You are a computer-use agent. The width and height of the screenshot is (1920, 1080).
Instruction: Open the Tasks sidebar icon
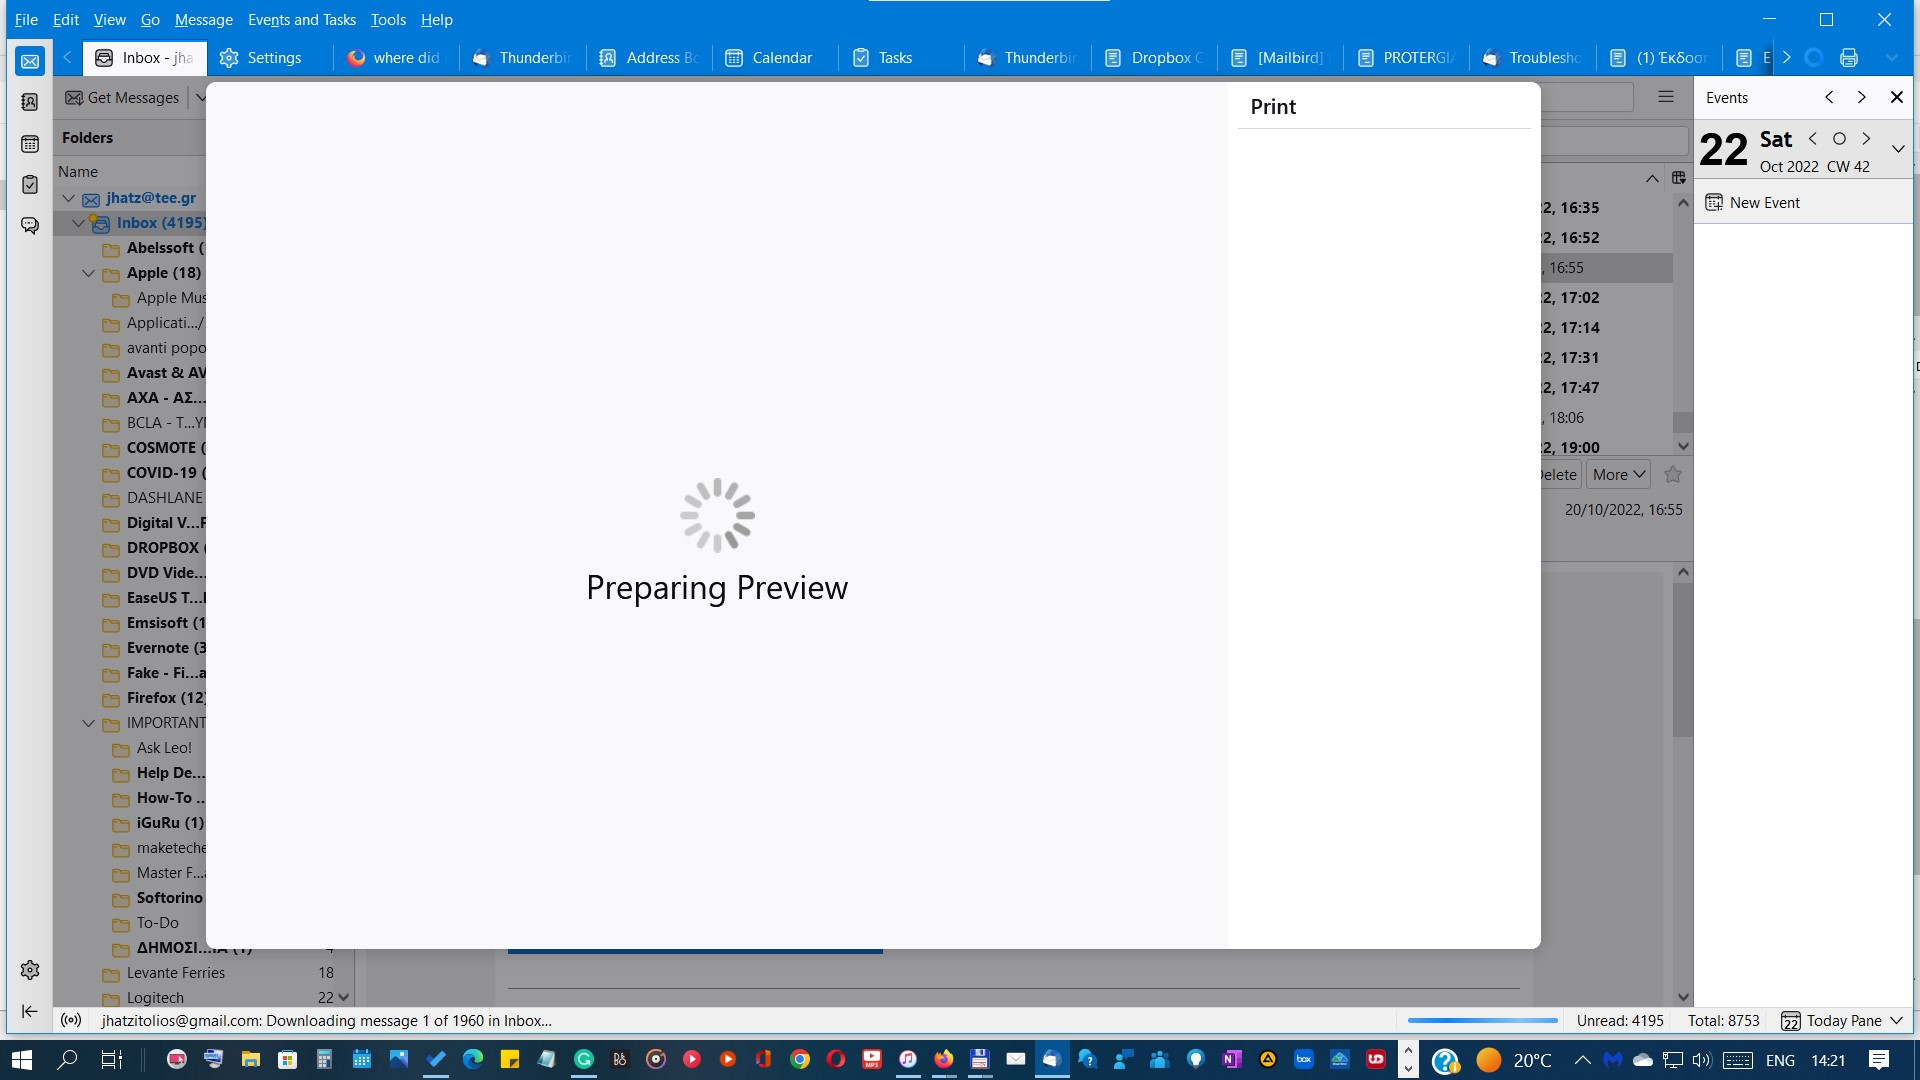[x=30, y=185]
